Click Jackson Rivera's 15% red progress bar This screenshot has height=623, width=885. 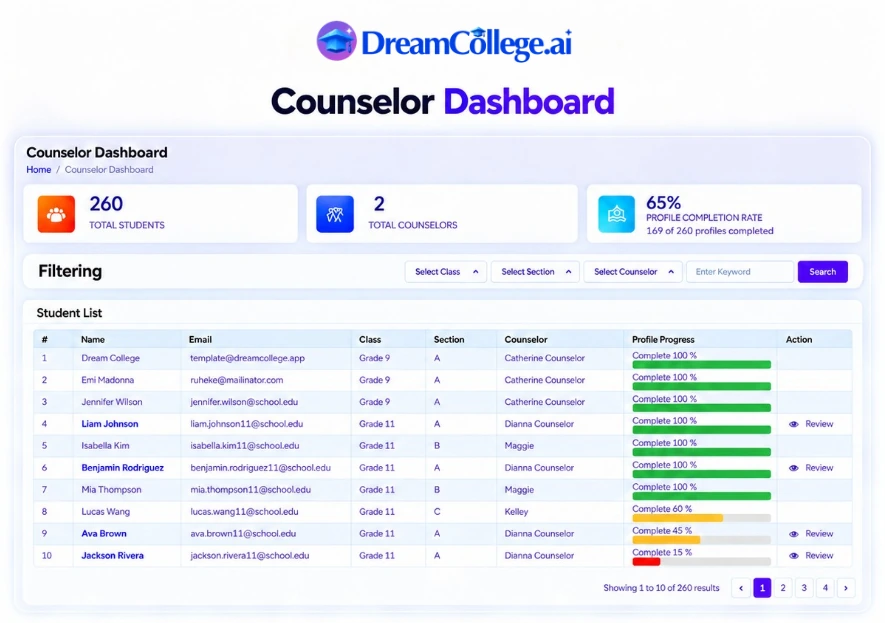click(x=702, y=562)
